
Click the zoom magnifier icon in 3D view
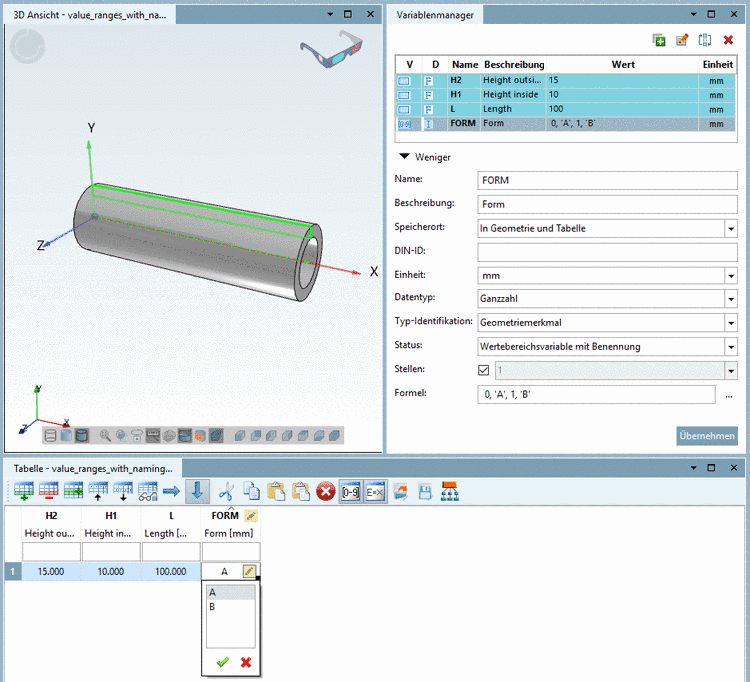(105, 436)
